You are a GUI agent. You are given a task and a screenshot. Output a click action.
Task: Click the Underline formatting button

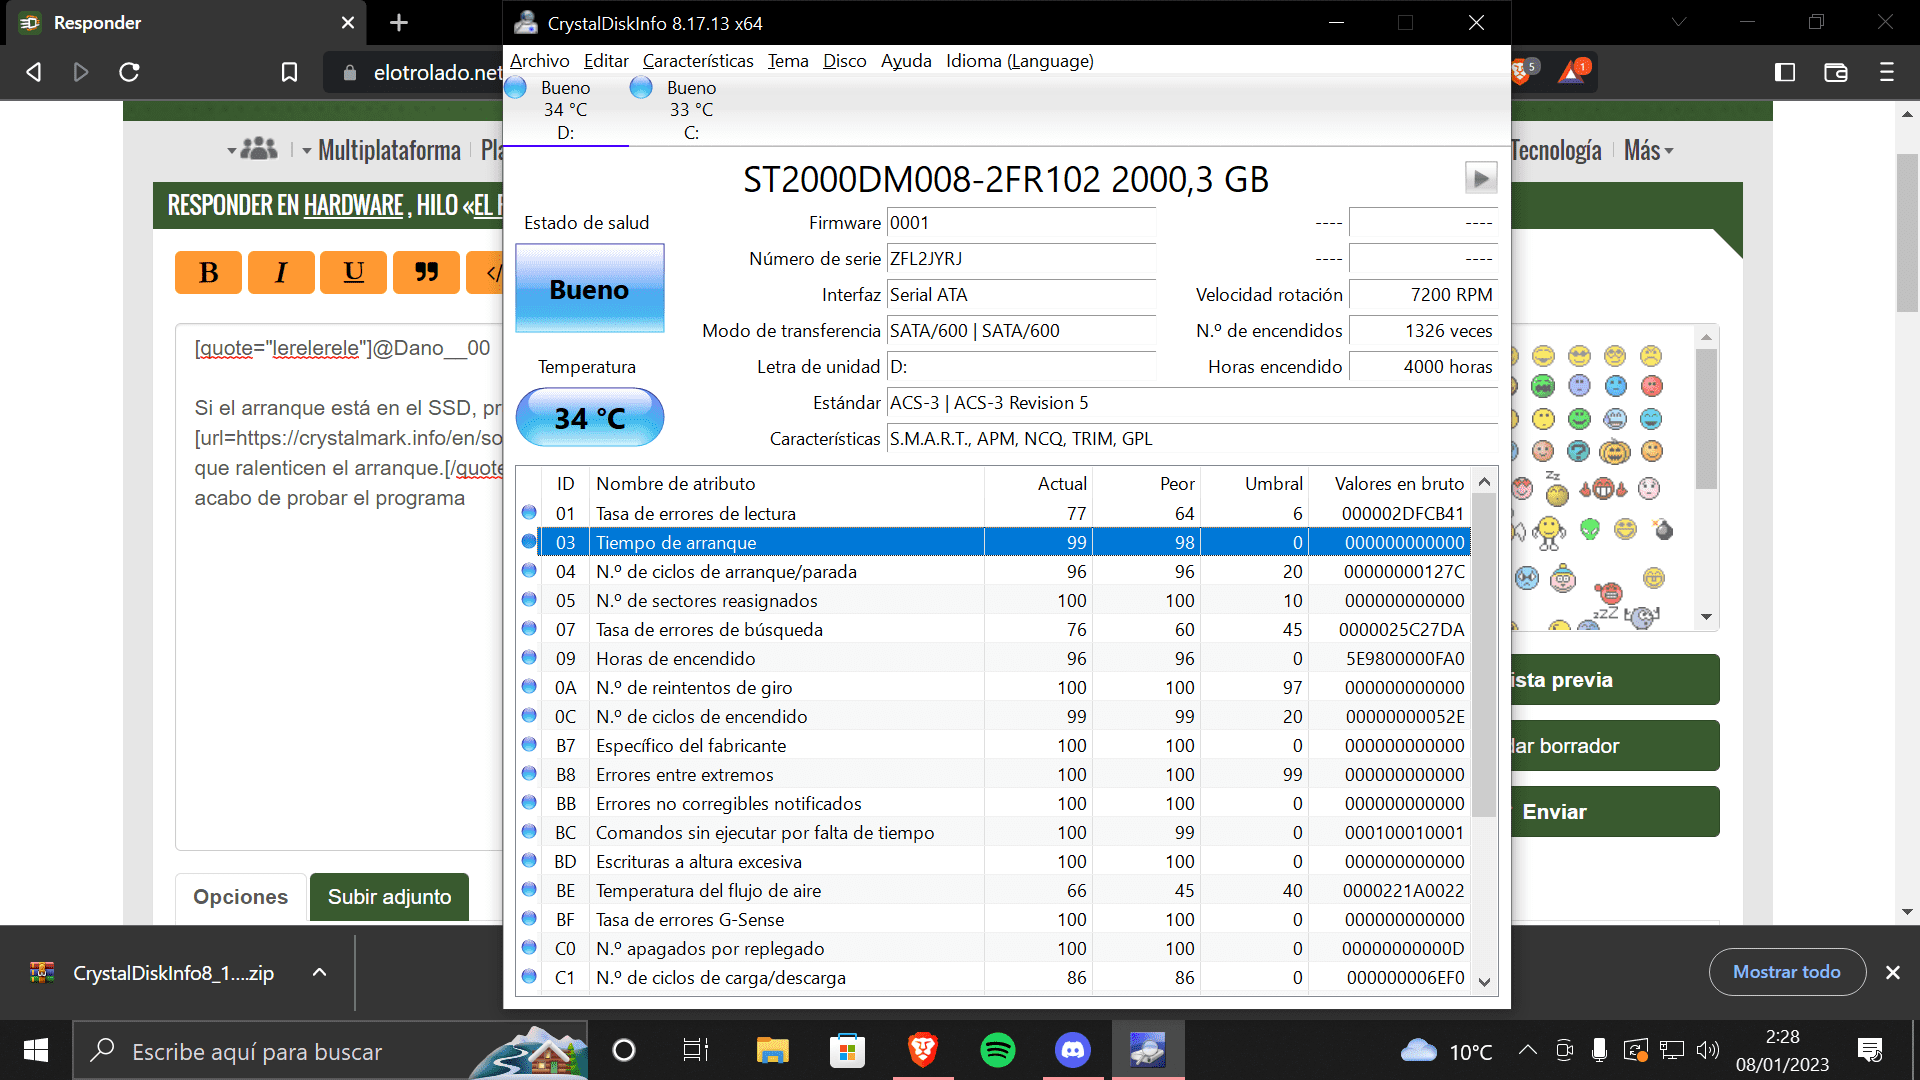(x=353, y=272)
